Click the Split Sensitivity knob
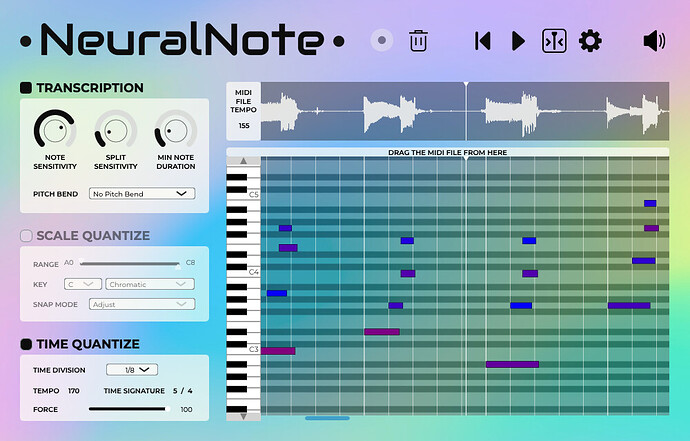Image resolution: width=690 pixels, height=441 pixels. tap(115, 130)
